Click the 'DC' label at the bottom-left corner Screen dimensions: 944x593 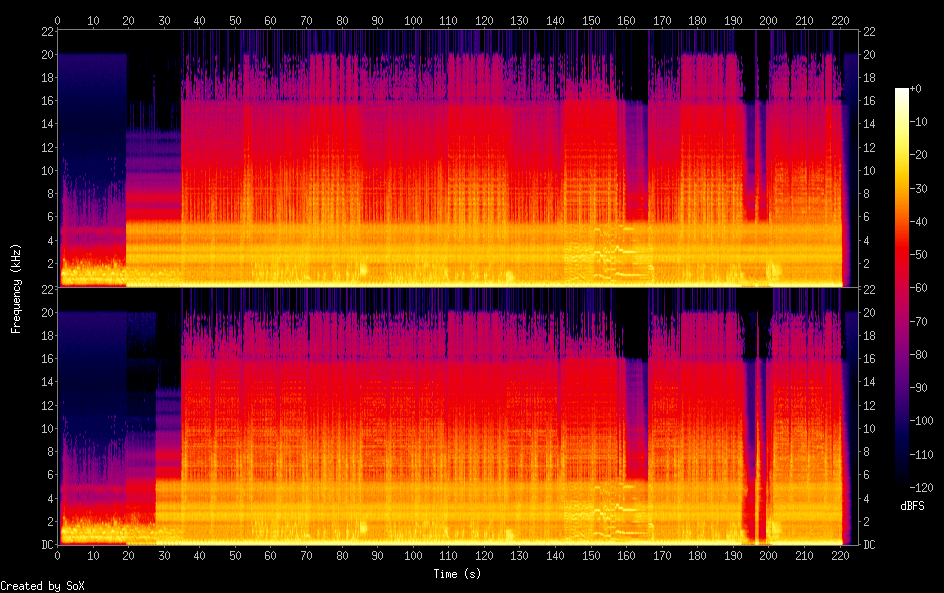pyautogui.click(x=45, y=545)
